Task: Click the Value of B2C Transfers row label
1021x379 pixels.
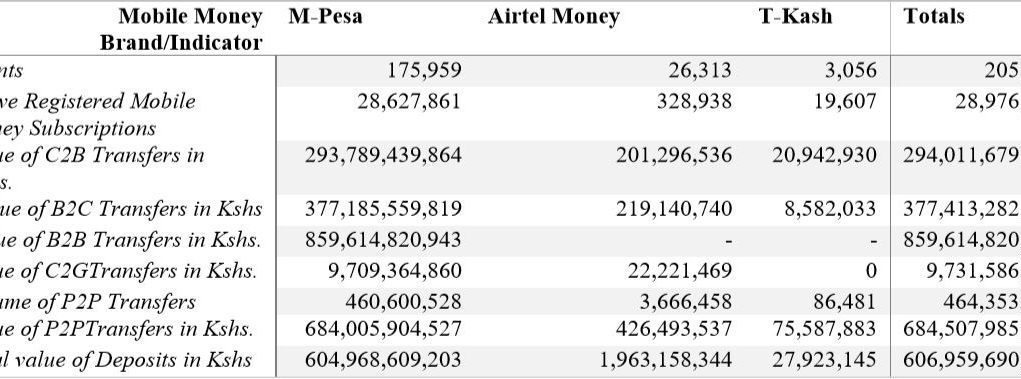Action: click(x=131, y=209)
